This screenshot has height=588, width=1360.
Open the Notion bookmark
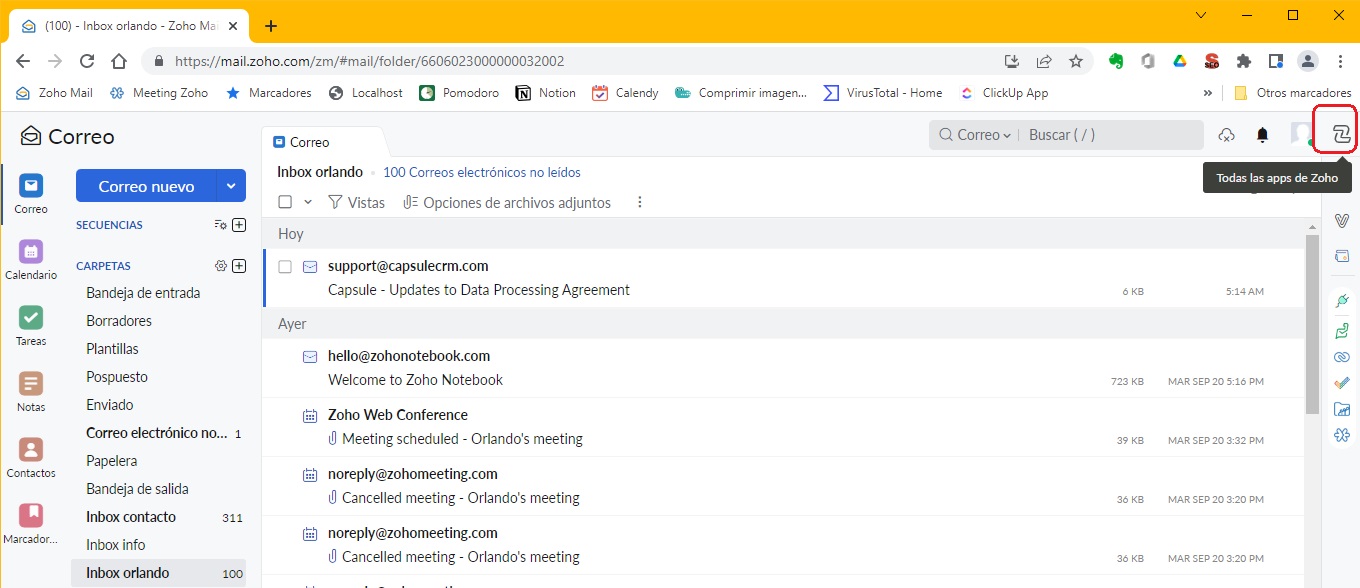(x=546, y=93)
